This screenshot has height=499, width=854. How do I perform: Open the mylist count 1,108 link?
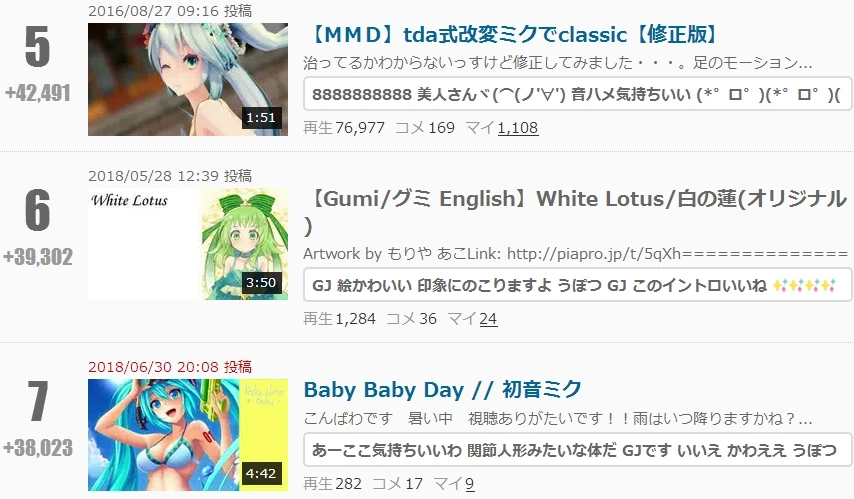(x=518, y=128)
